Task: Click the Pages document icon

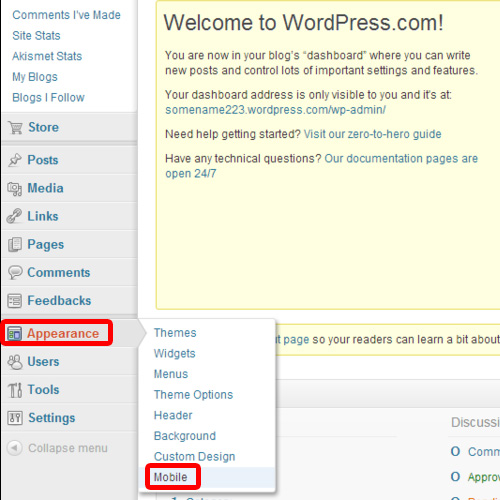Action: pyautogui.click(x=15, y=245)
